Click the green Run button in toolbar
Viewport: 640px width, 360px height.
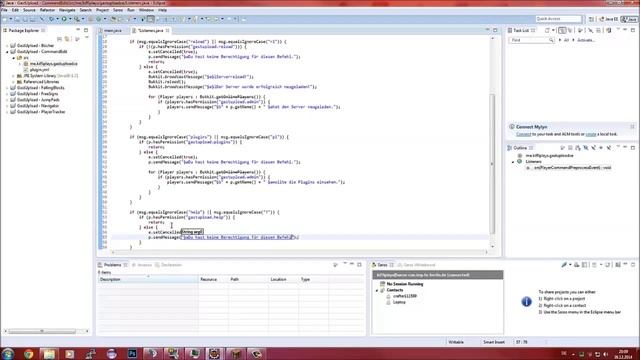[64, 19]
